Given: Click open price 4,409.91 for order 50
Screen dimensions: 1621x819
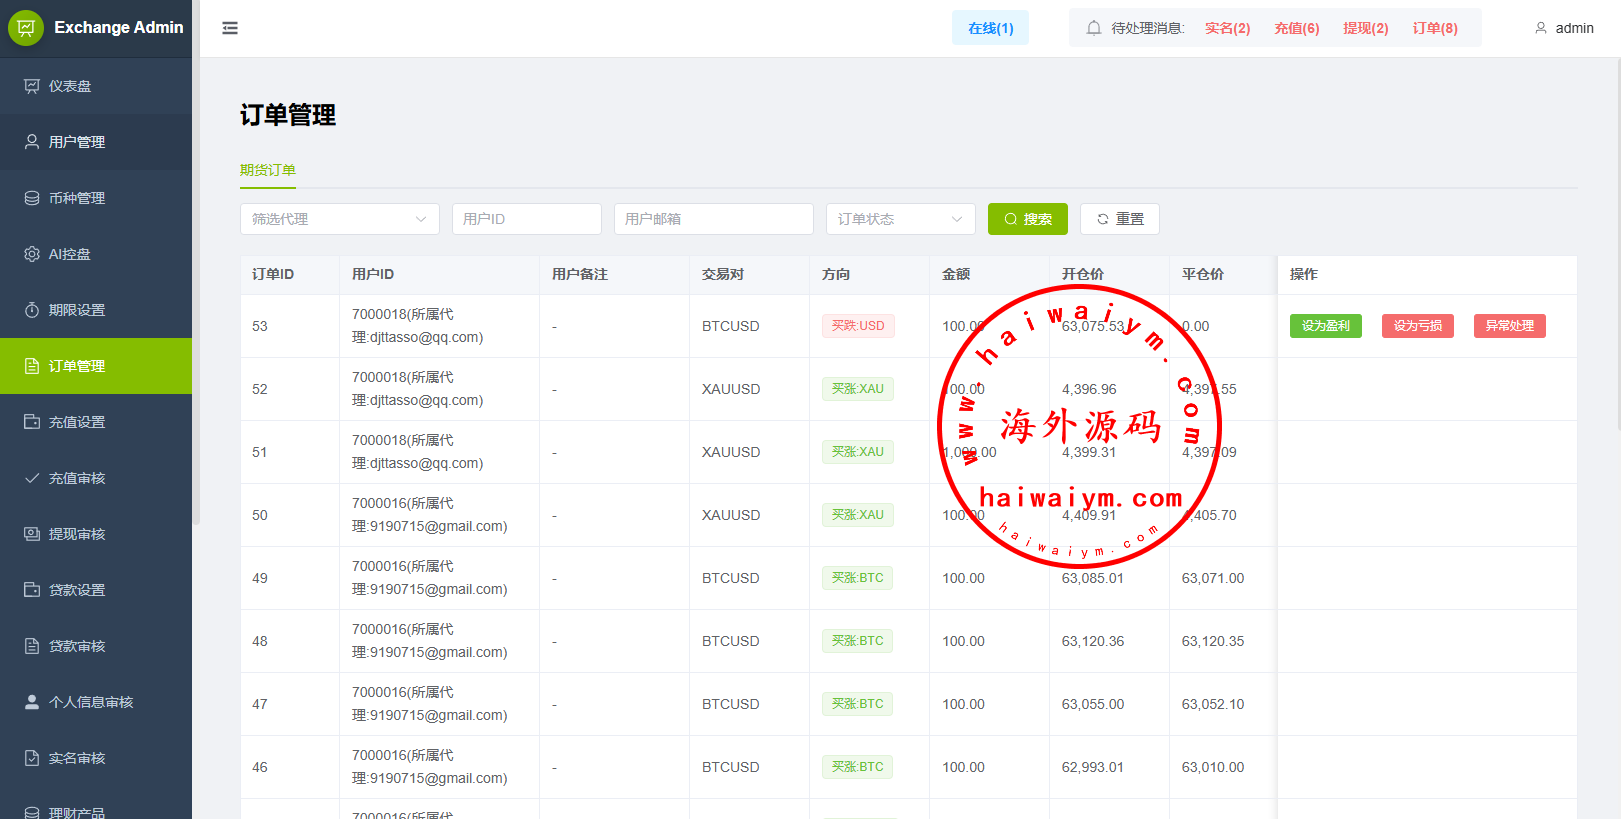Looking at the screenshot, I should coord(1089,515).
